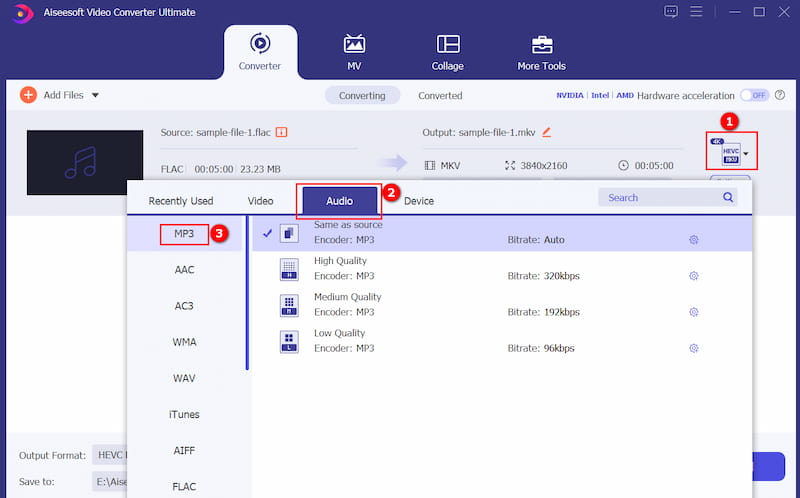Viewport: 800px width, 498px height.
Task: Open Output Format dropdown at bottom
Action: [110, 455]
